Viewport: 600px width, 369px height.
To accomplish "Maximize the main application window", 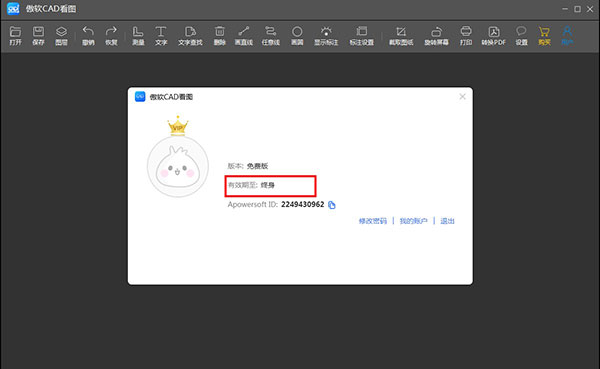I will [577, 9].
